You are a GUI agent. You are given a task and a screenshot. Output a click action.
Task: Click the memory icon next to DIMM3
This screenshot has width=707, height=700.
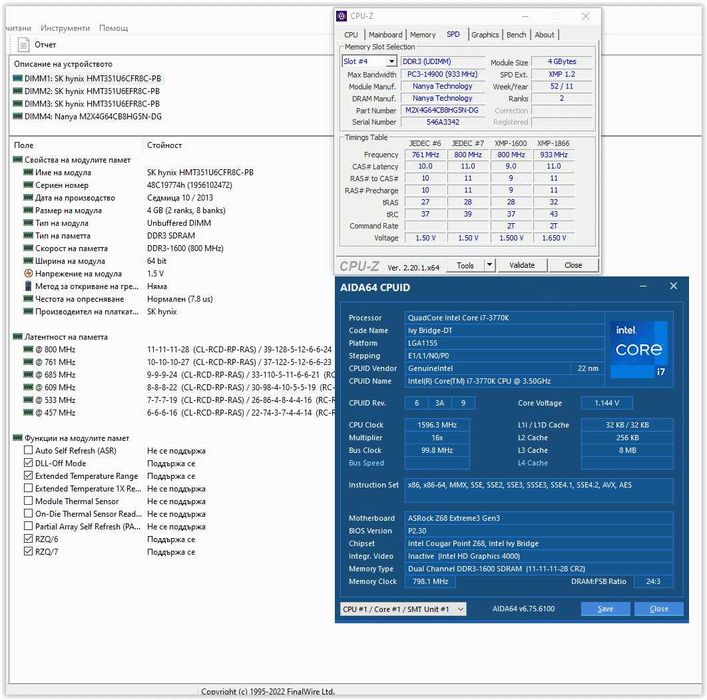pos(18,103)
